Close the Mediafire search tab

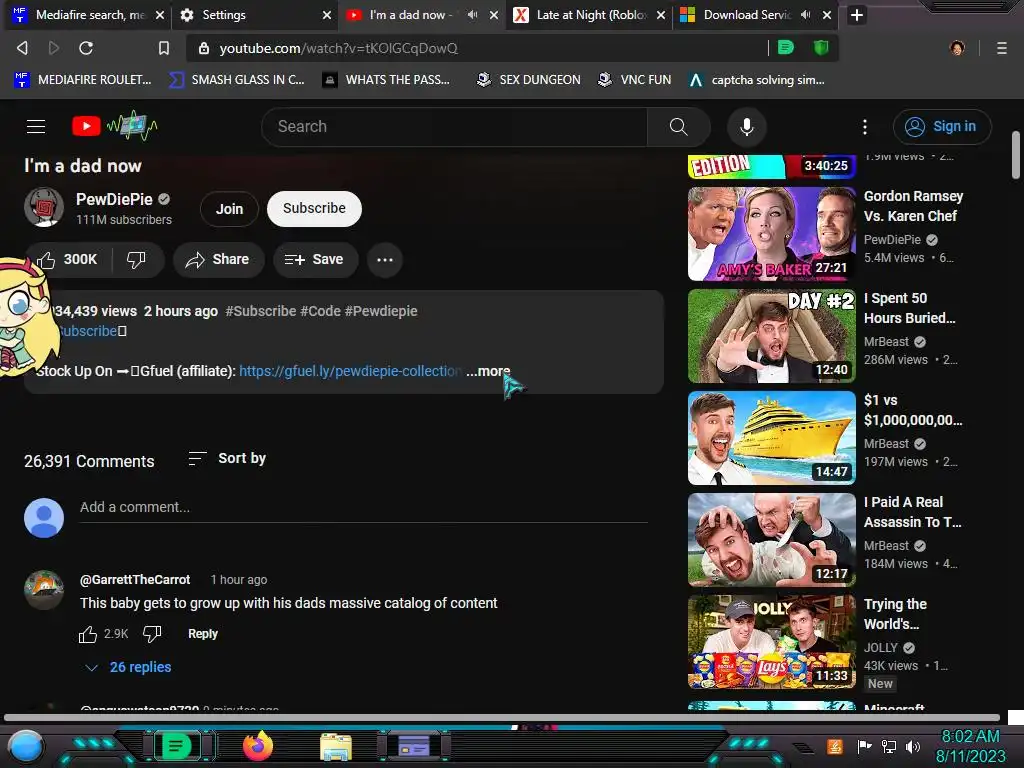click(x=159, y=14)
